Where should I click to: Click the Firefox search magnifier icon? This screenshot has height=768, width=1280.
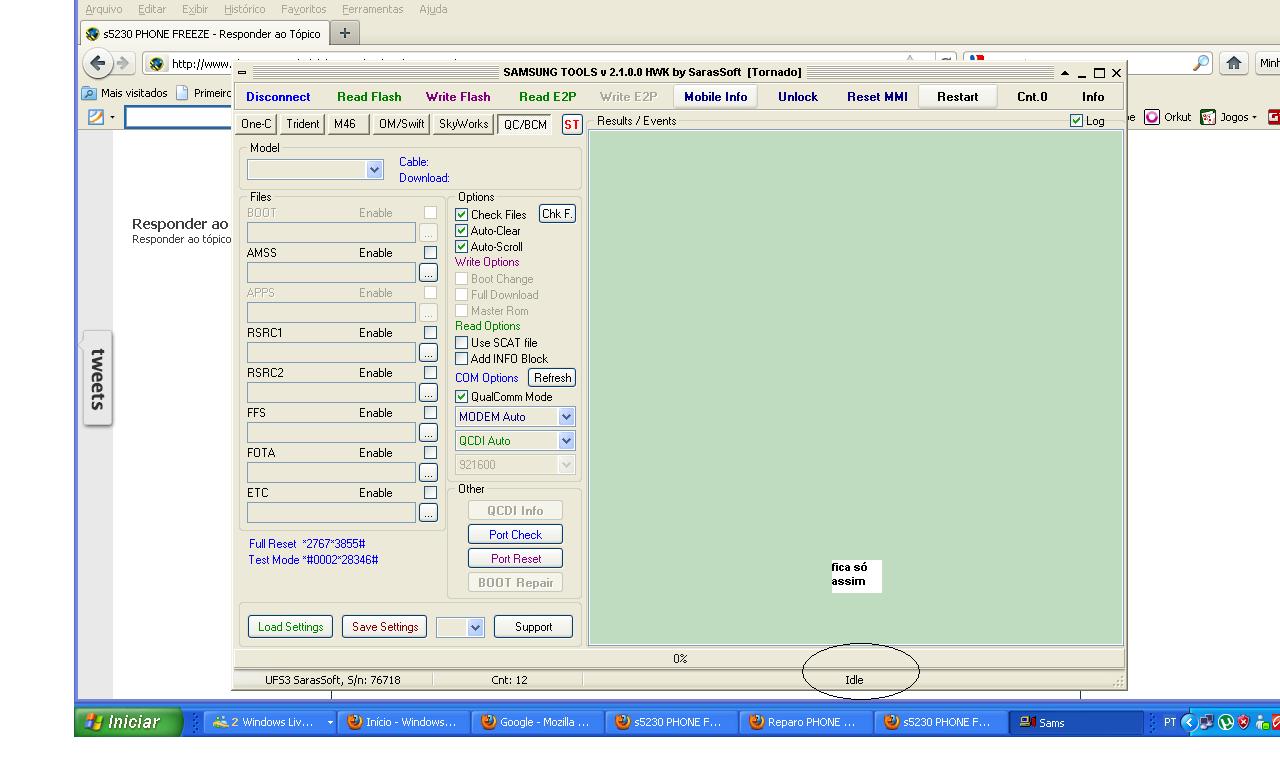point(1201,63)
